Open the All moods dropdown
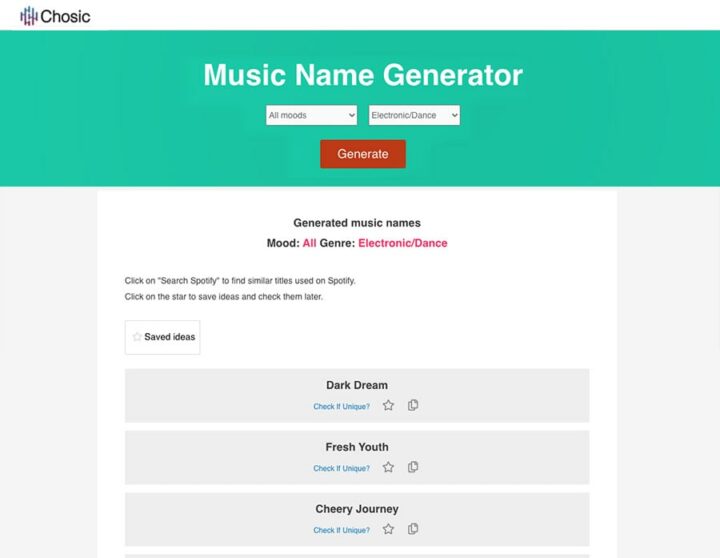The width and height of the screenshot is (720, 558). [x=311, y=116]
